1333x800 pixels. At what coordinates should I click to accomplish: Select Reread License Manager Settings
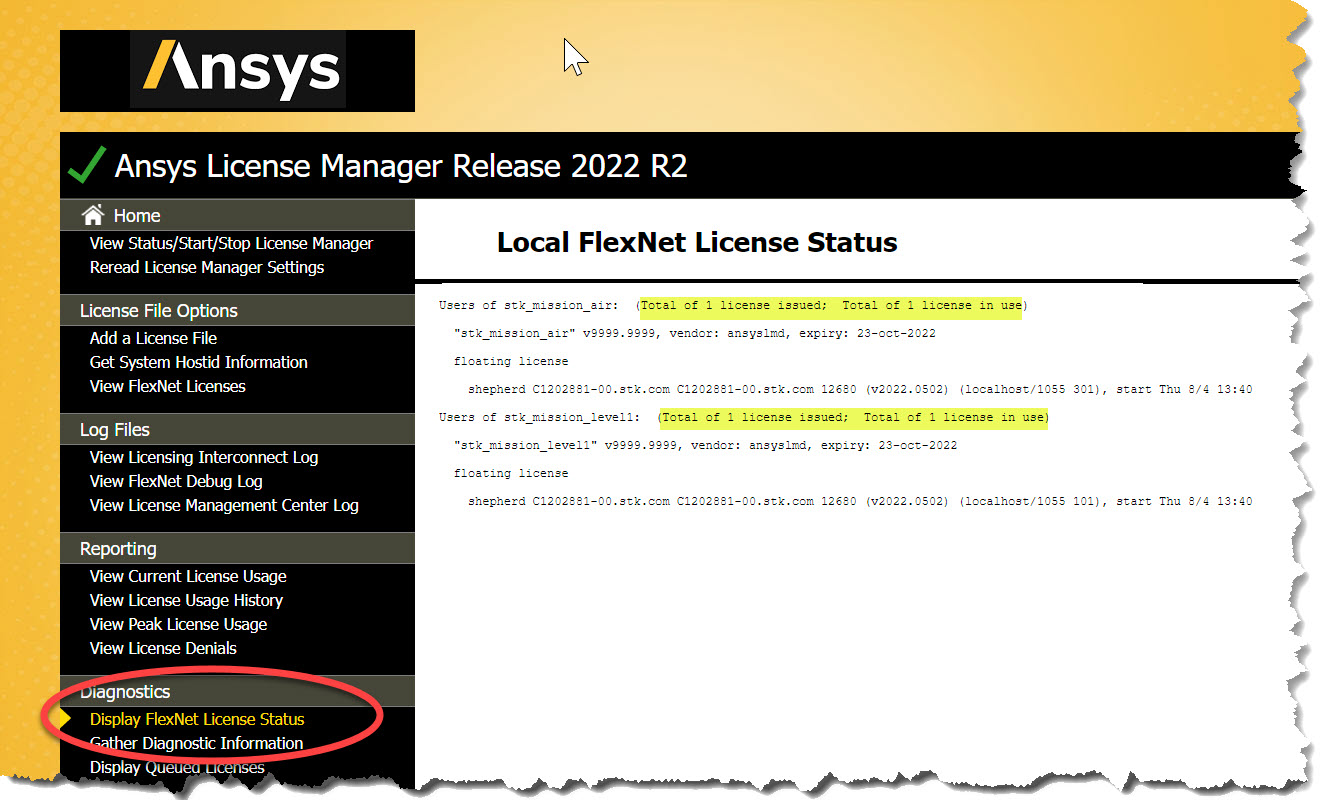coord(207,267)
